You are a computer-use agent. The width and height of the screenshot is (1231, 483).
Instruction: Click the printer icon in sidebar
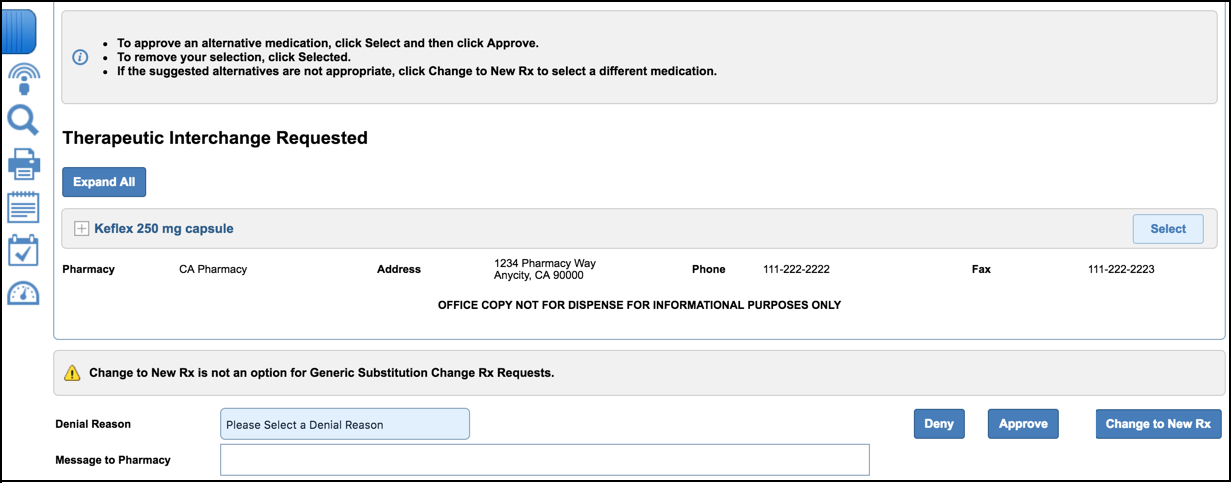23,164
